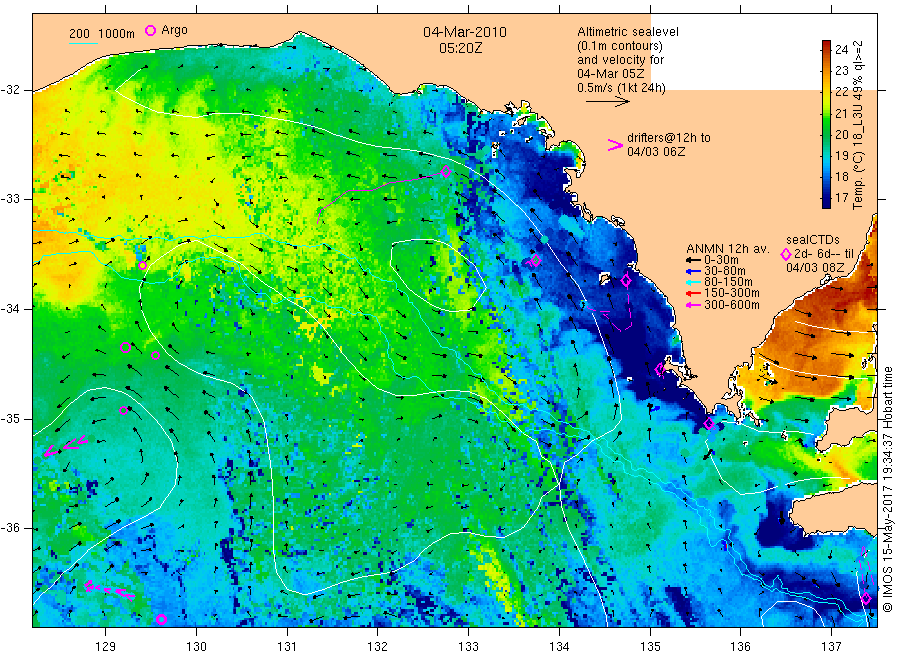Image resolution: width=900 pixels, height=660 pixels.
Task: Click the magenta 300-600m ANMN arrow symbol
Action: point(693,305)
